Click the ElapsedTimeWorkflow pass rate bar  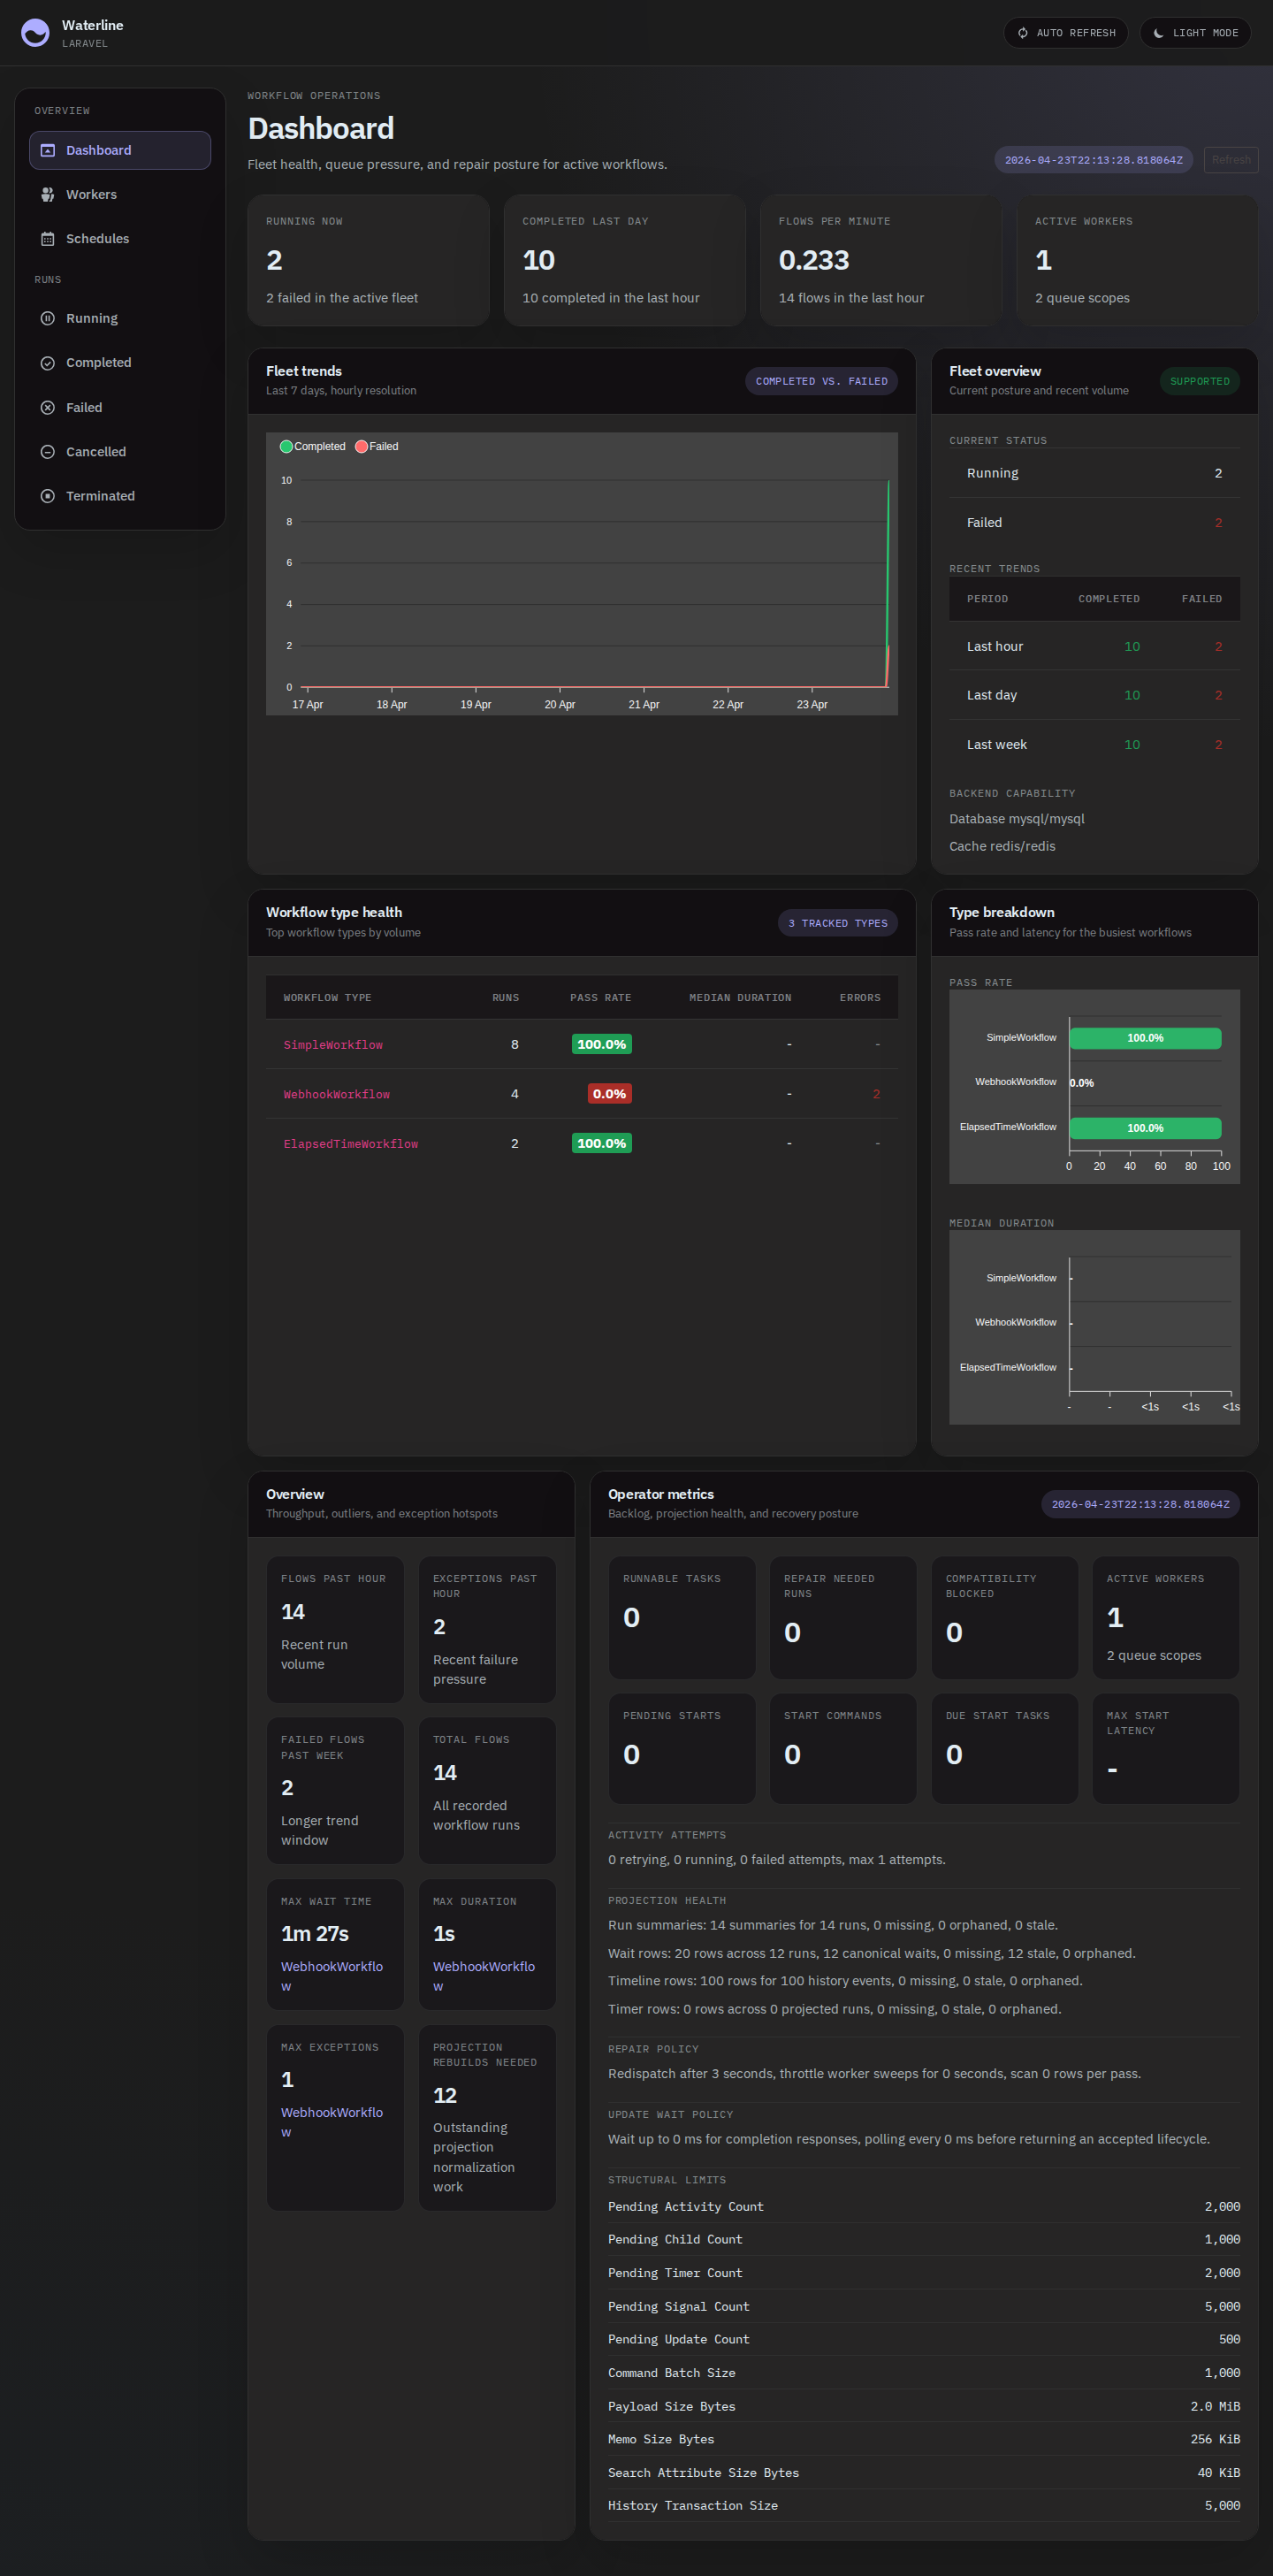(x=1145, y=1128)
